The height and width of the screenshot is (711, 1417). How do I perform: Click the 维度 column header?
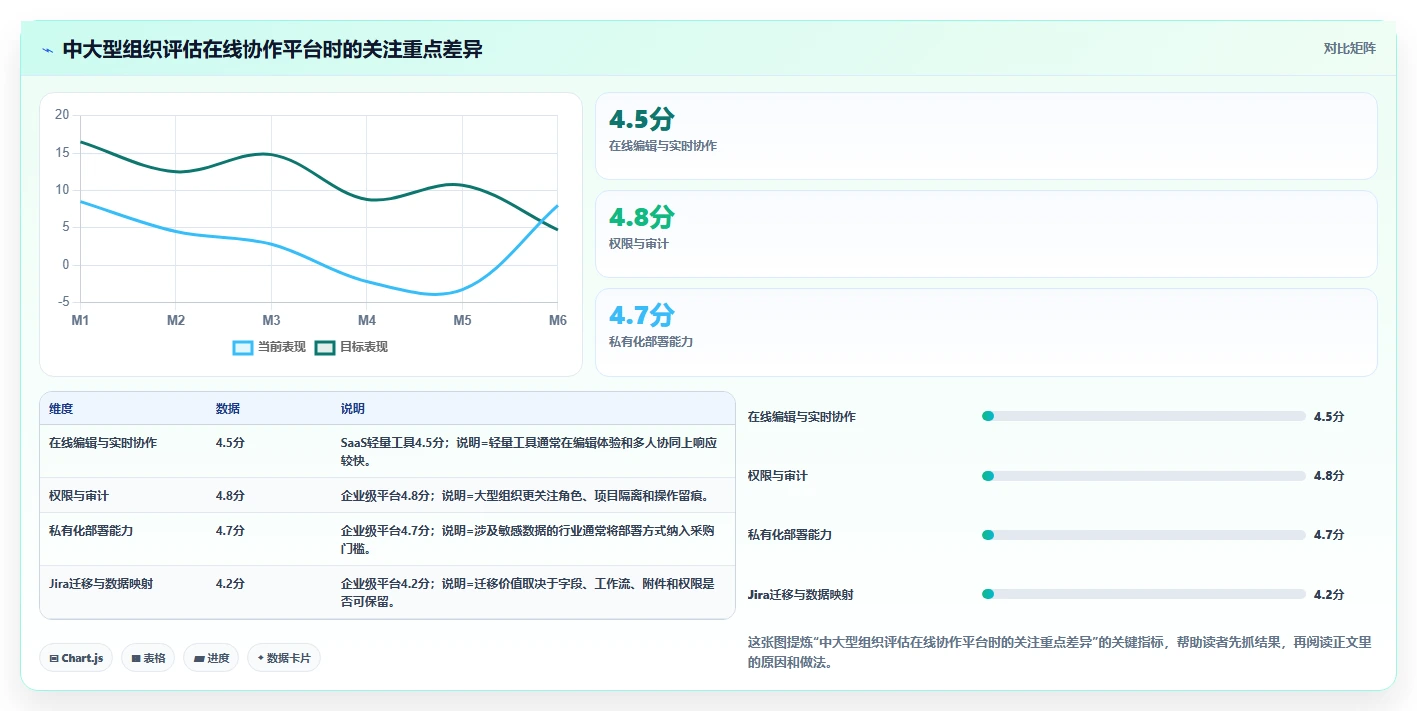click(61, 409)
